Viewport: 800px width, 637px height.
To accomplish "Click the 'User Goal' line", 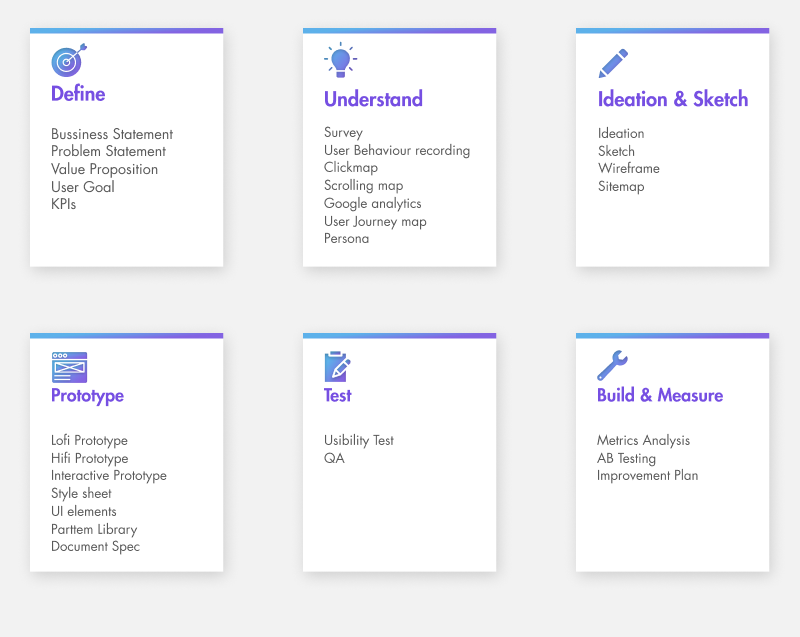I will click(x=83, y=187).
